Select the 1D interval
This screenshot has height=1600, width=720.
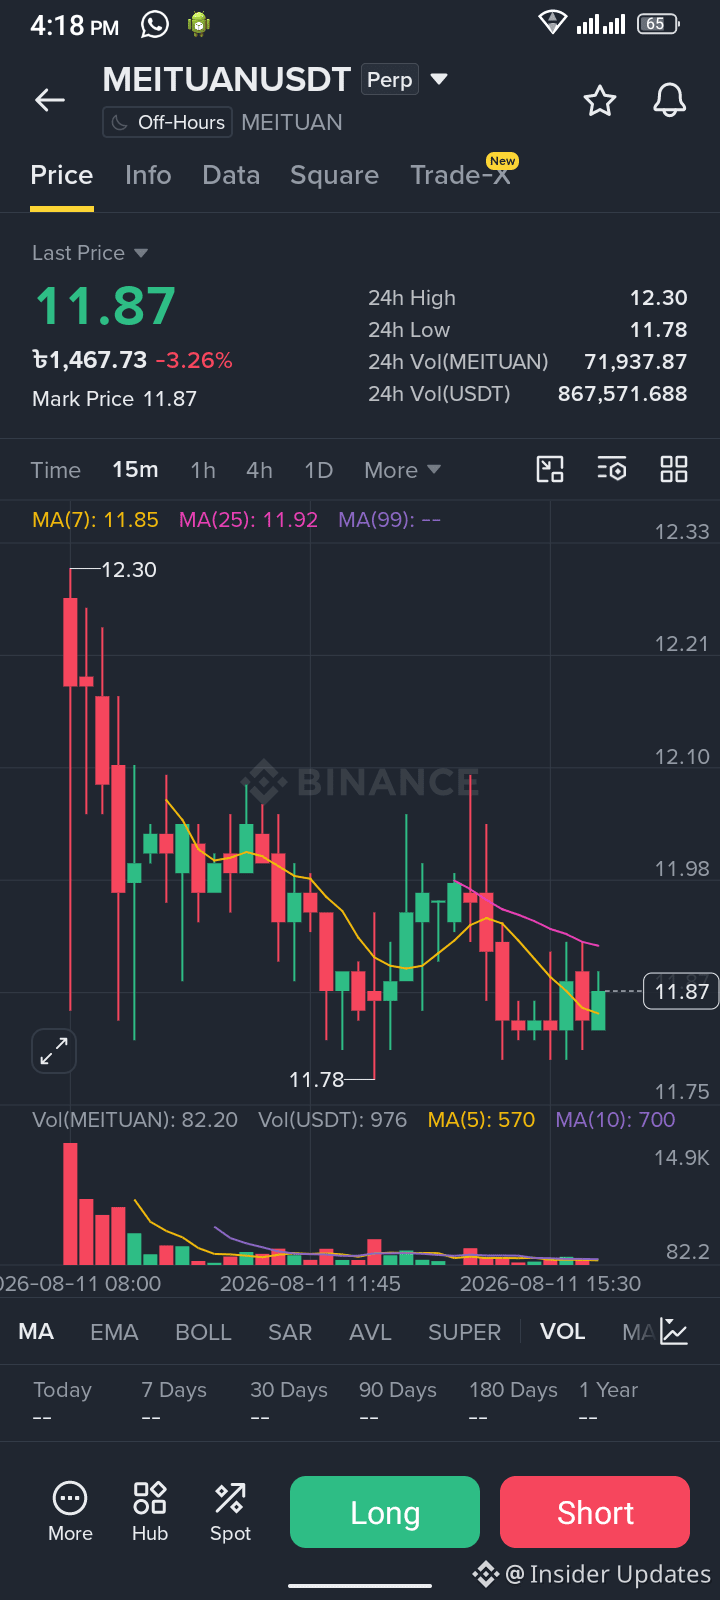pos(319,470)
